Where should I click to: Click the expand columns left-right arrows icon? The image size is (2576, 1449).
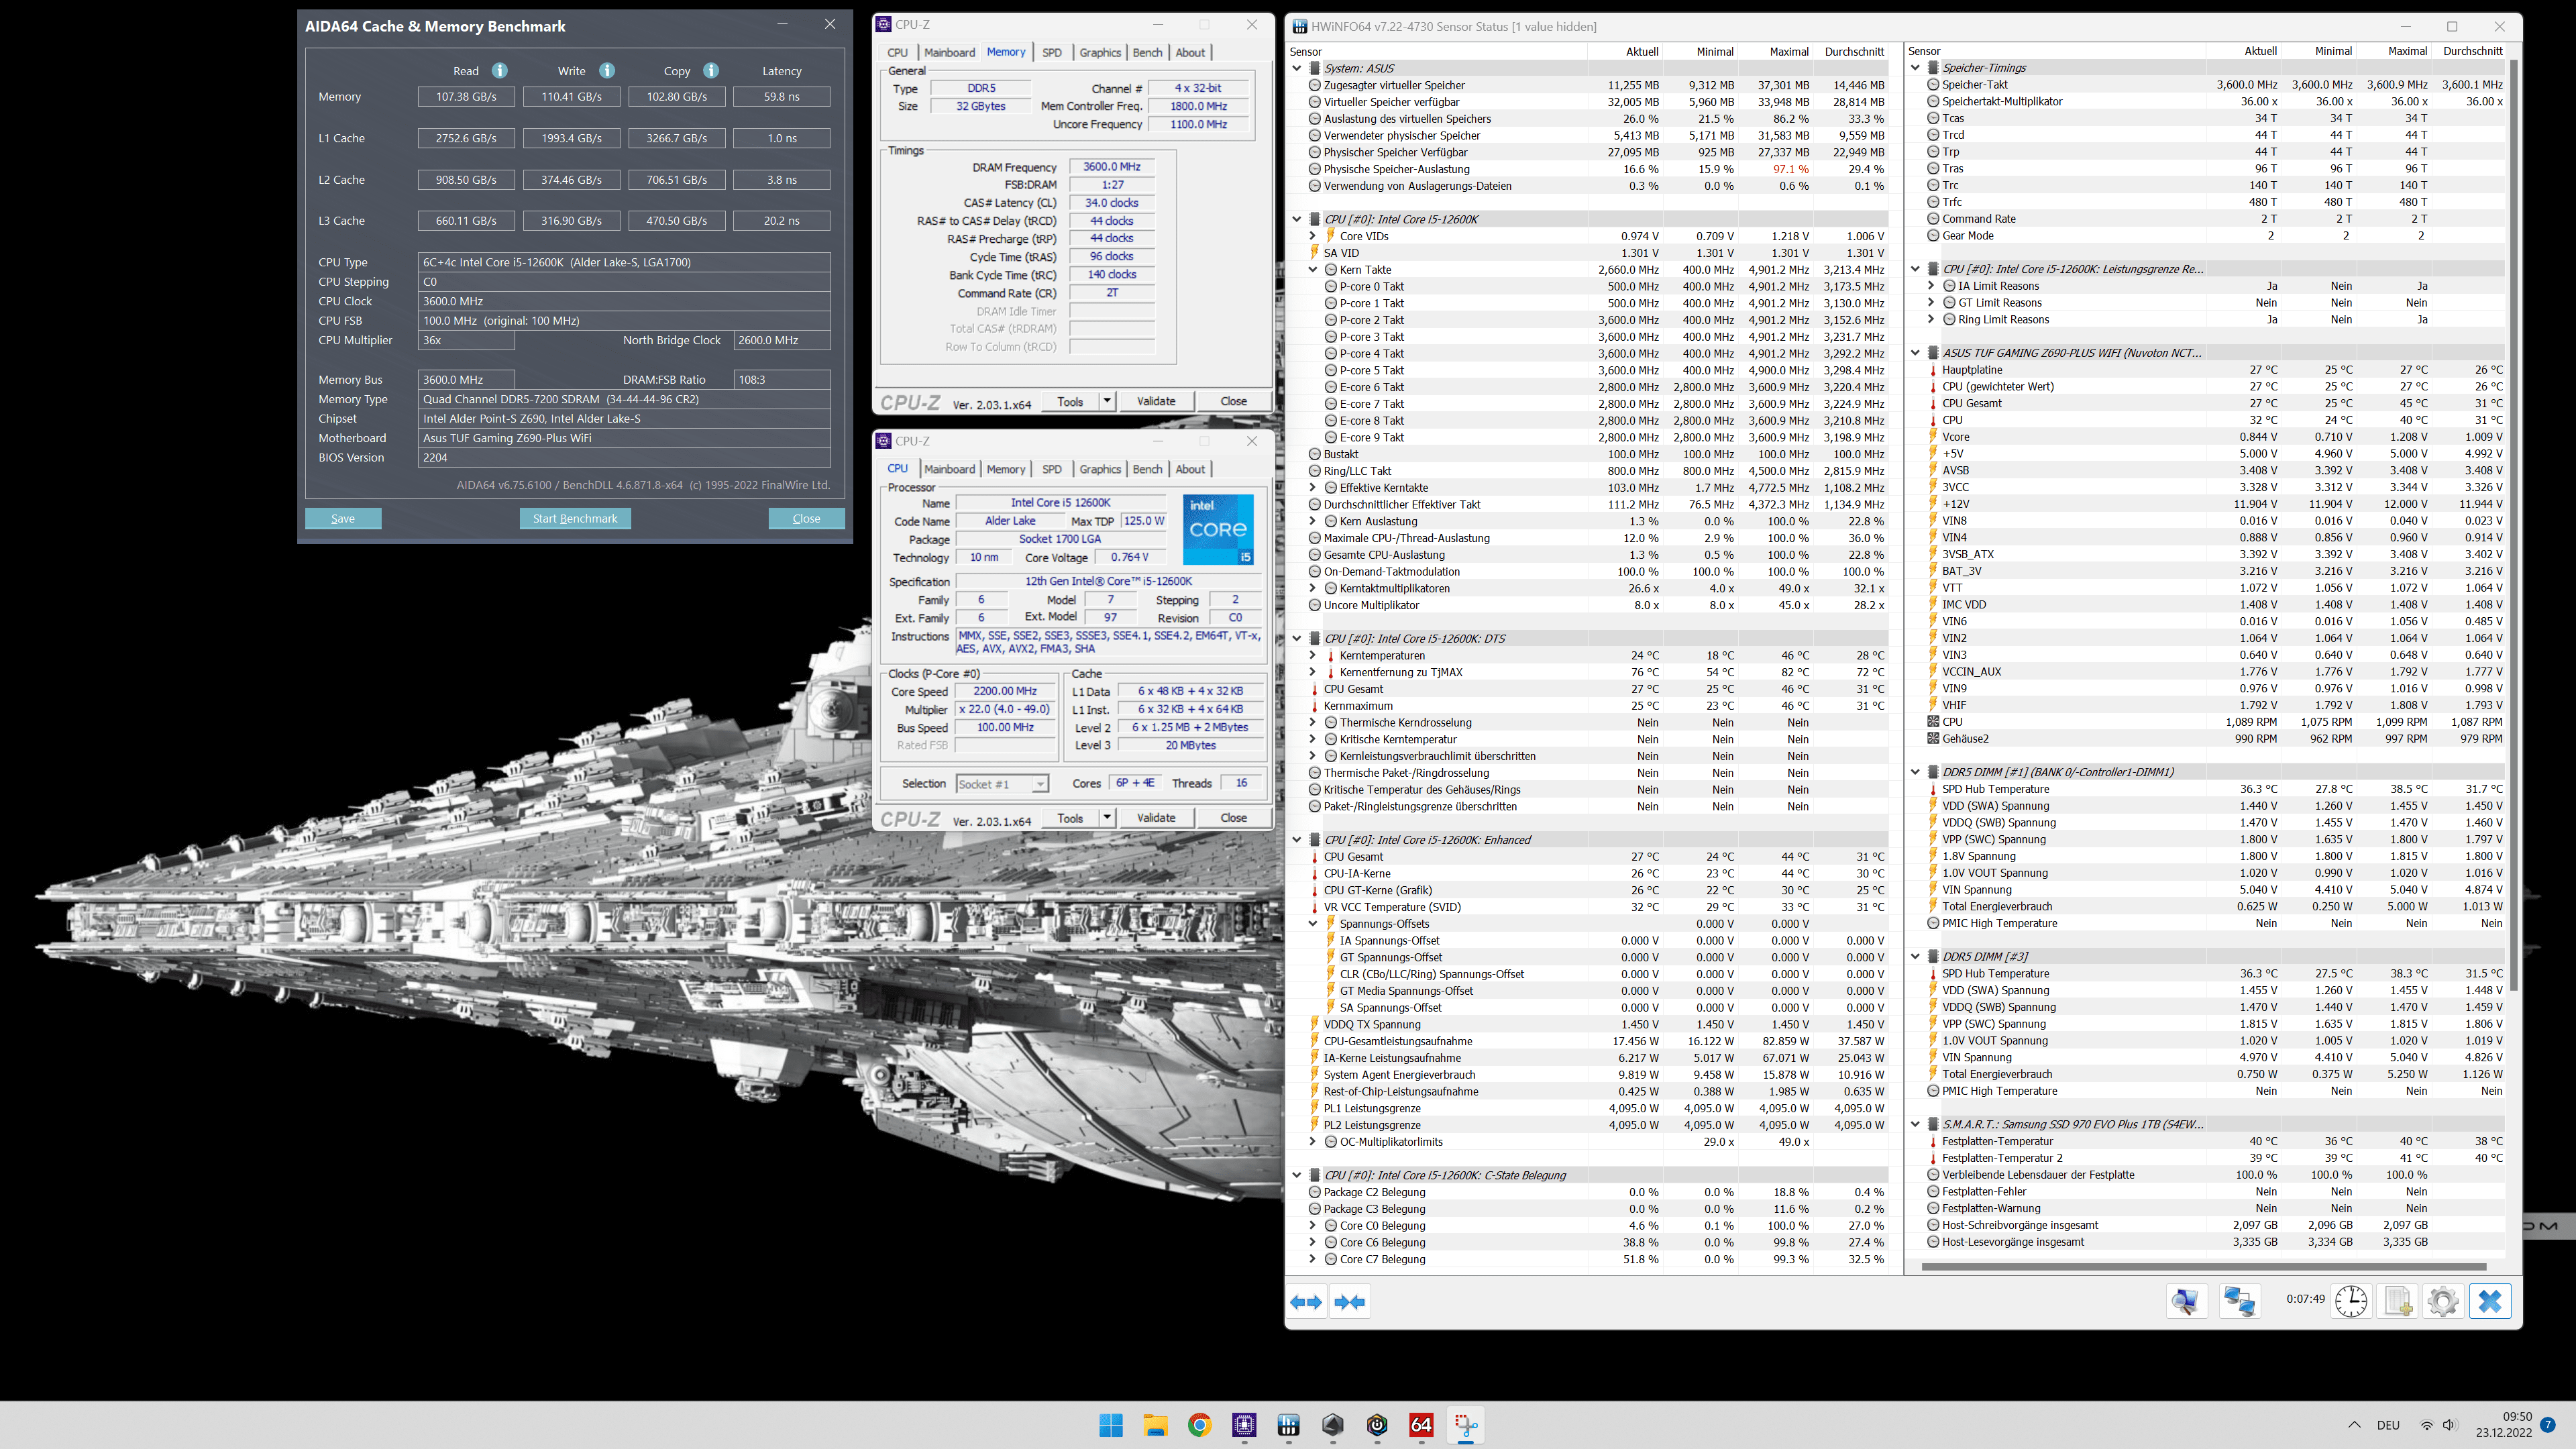pos(1306,1302)
